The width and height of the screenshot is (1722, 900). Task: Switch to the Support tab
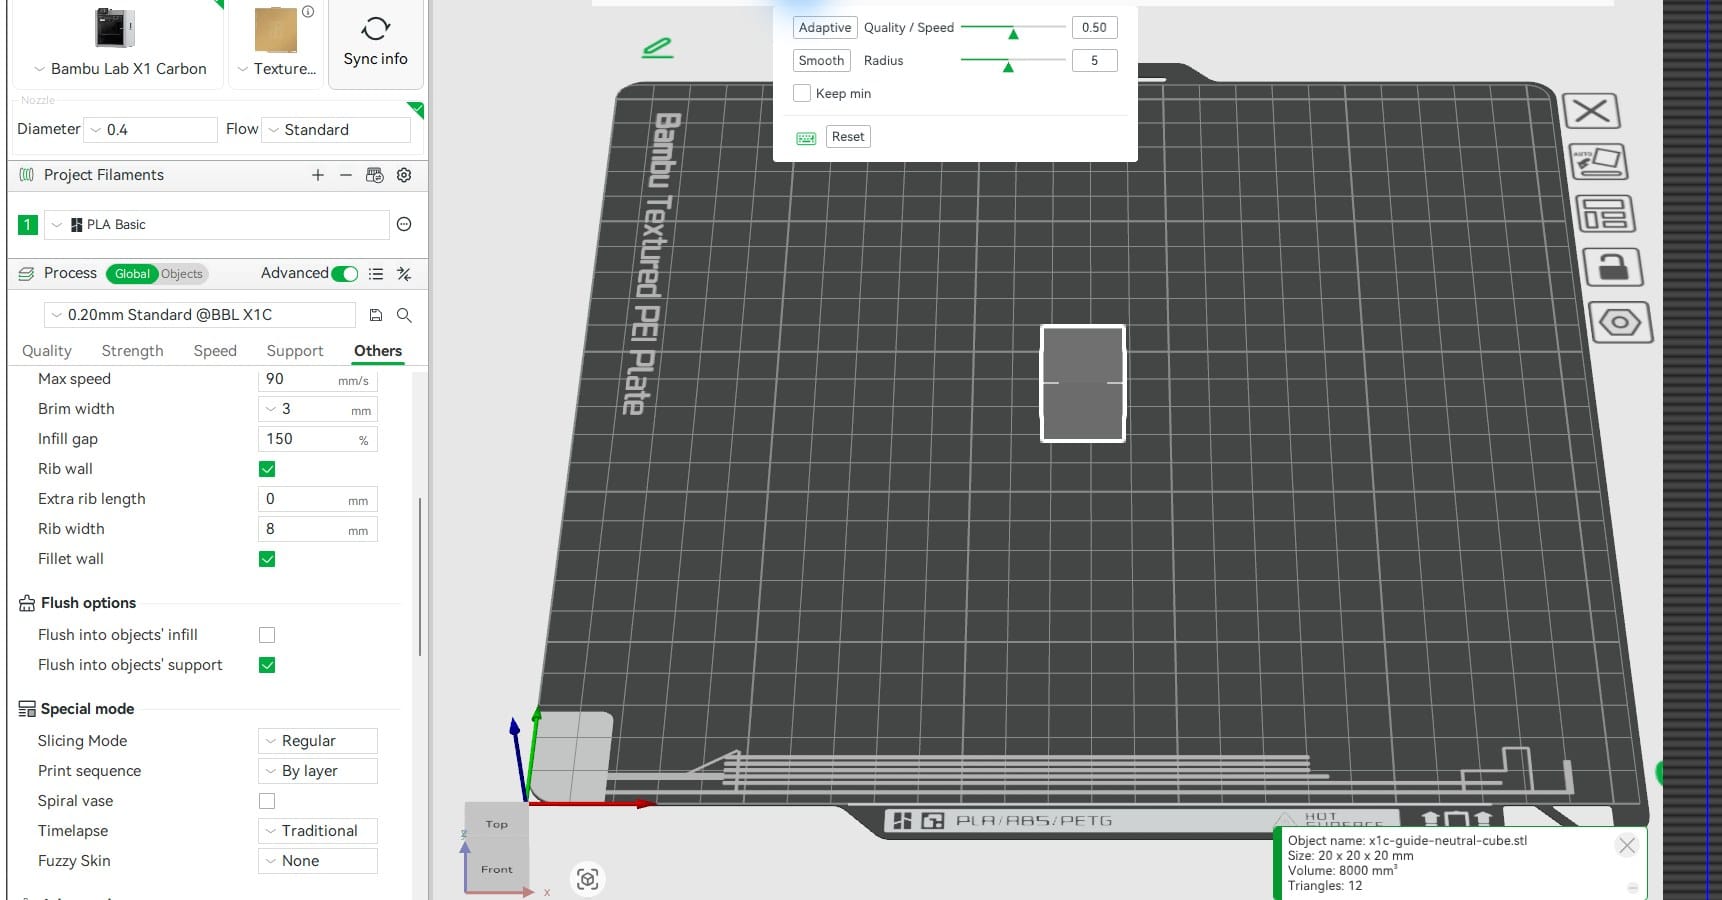(x=295, y=351)
